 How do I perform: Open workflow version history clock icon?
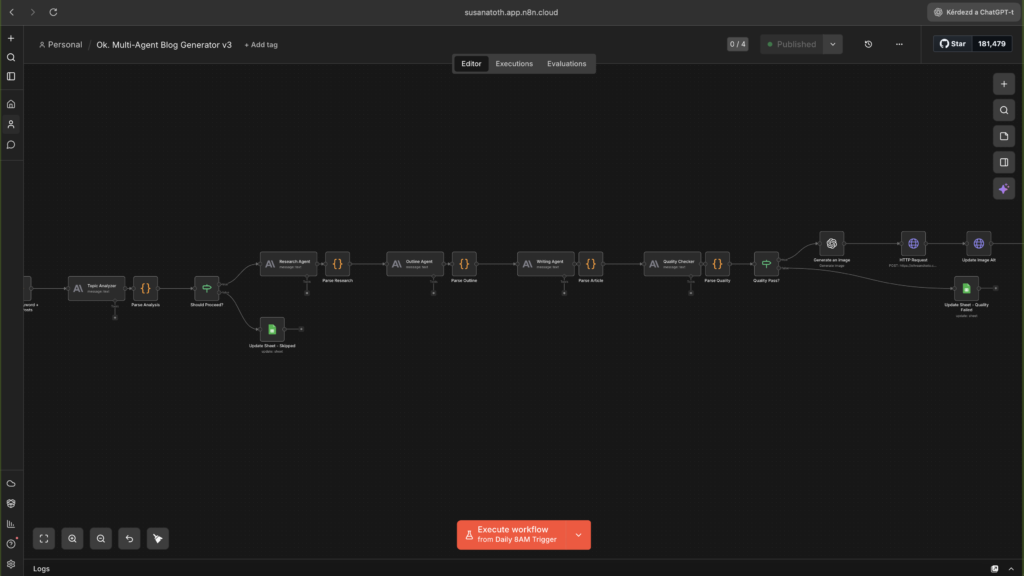pyautogui.click(x=868, y=44)
